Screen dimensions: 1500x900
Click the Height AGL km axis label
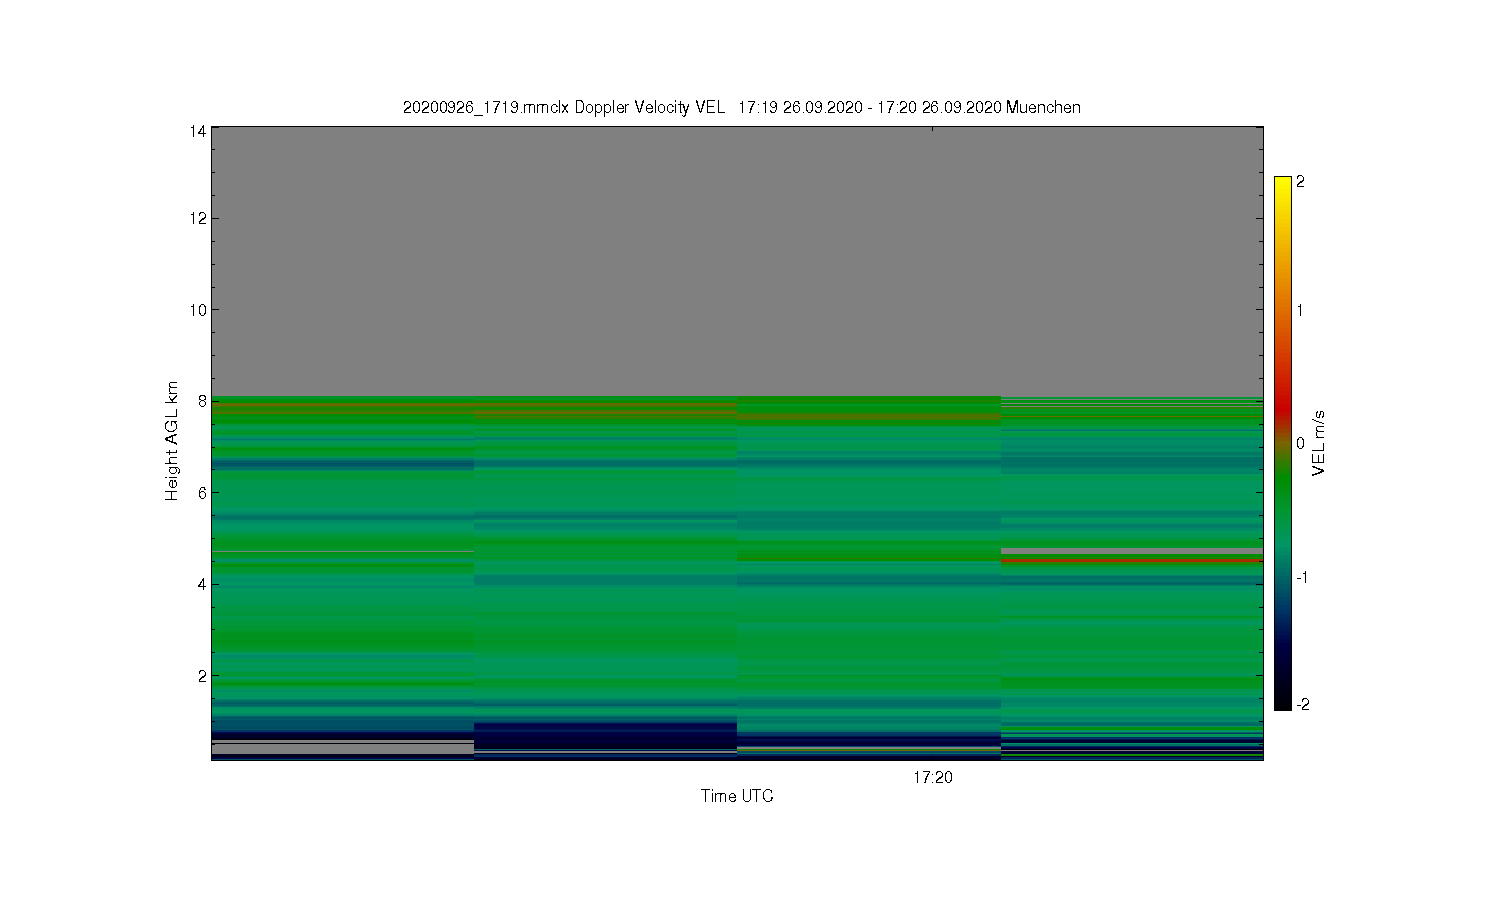[171, 441]
